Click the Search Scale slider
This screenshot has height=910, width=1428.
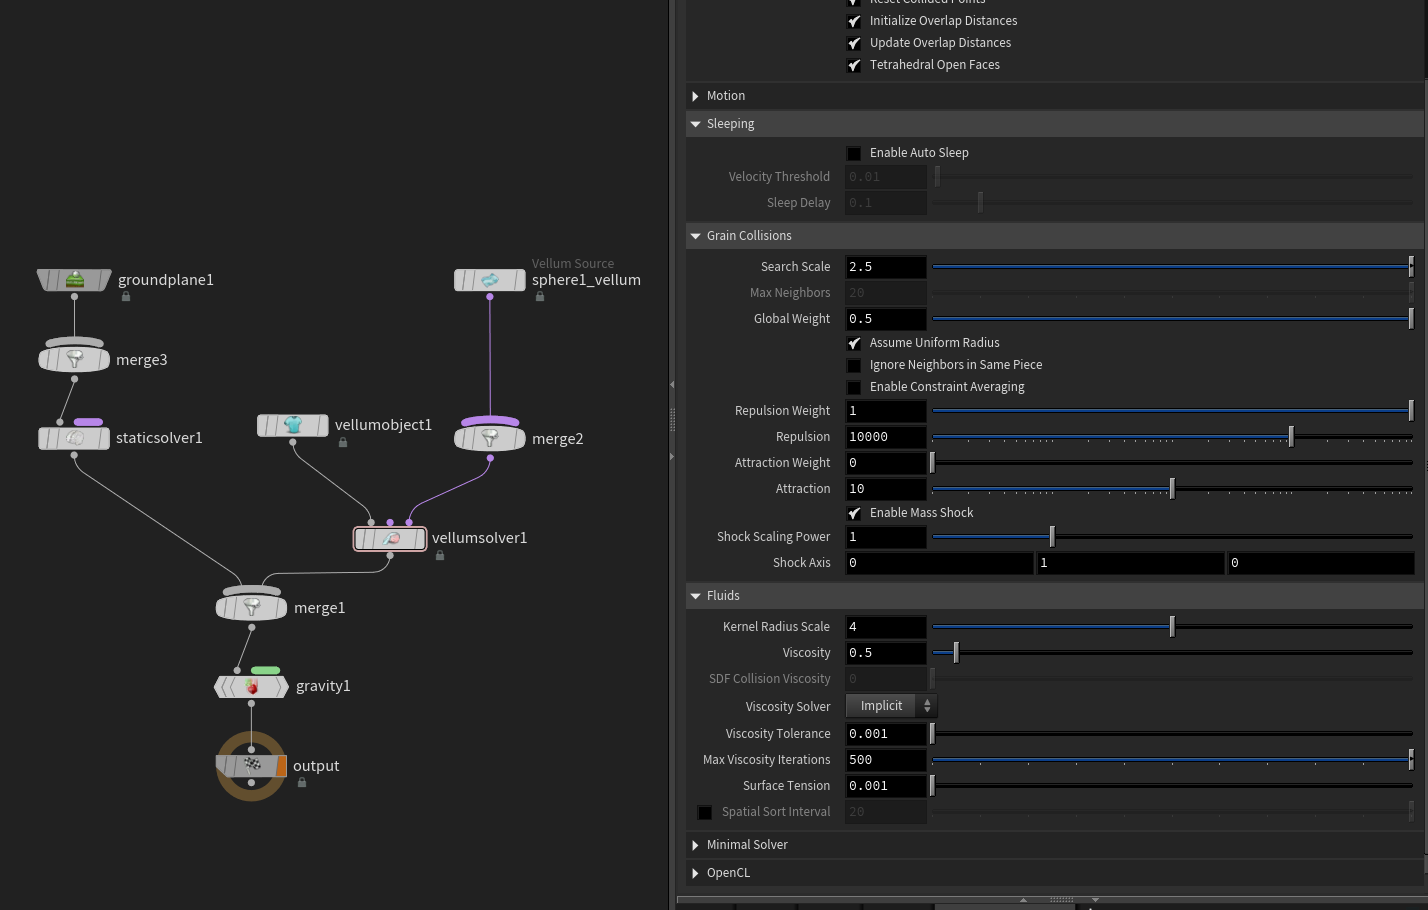1172,267
